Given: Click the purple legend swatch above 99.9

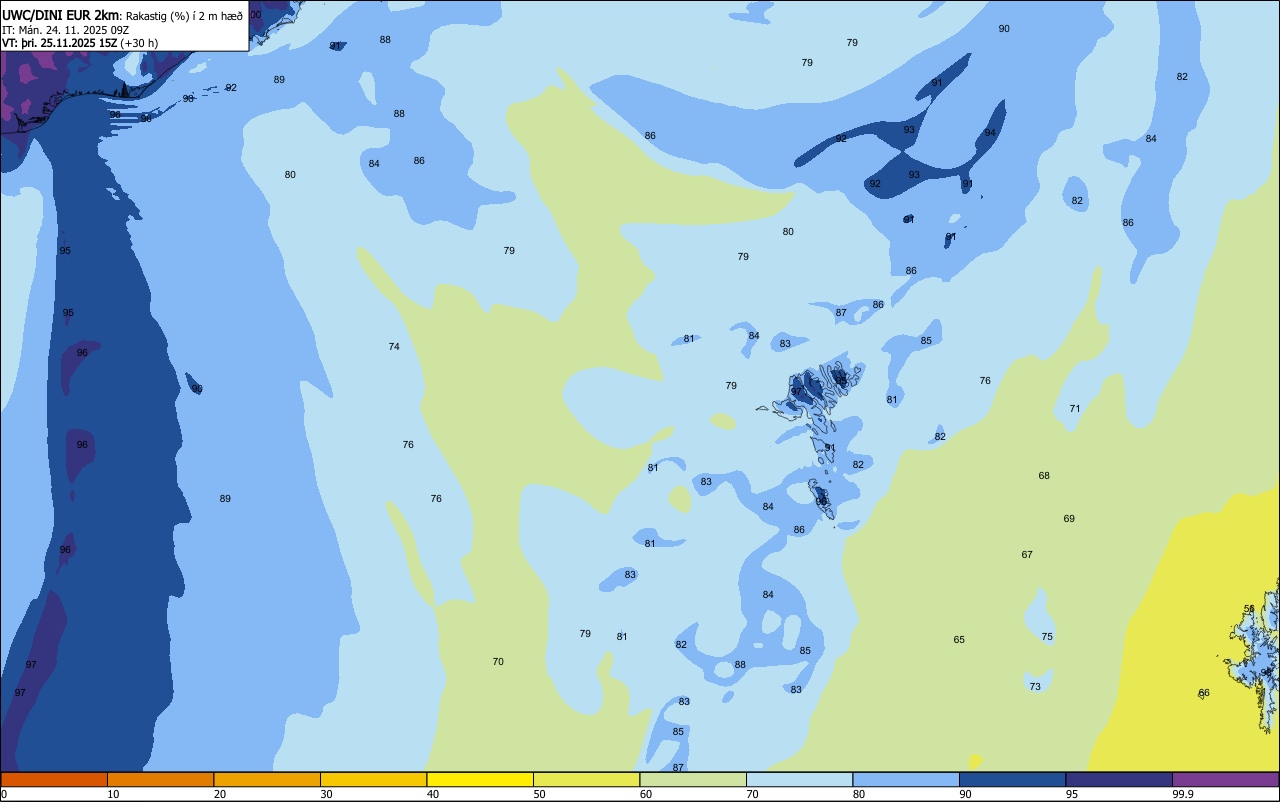Looking at the screenshot, I should click(1225, 779).
